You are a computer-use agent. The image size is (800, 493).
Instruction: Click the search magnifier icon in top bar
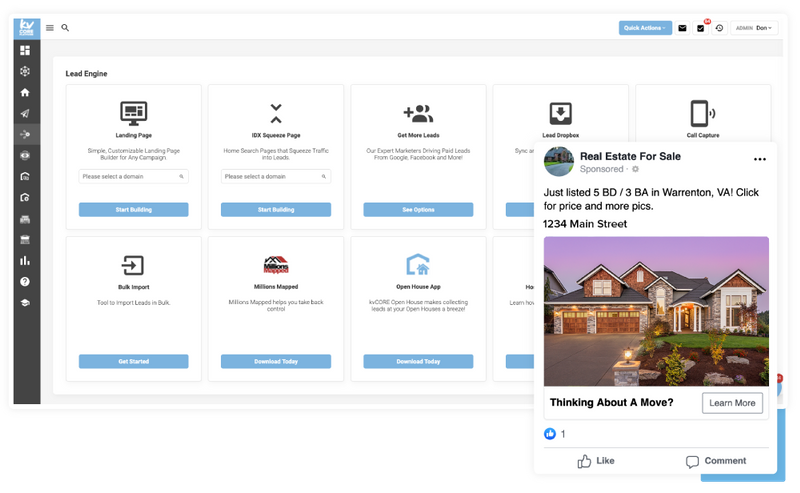pyautogui.click(x=65, y=28)
